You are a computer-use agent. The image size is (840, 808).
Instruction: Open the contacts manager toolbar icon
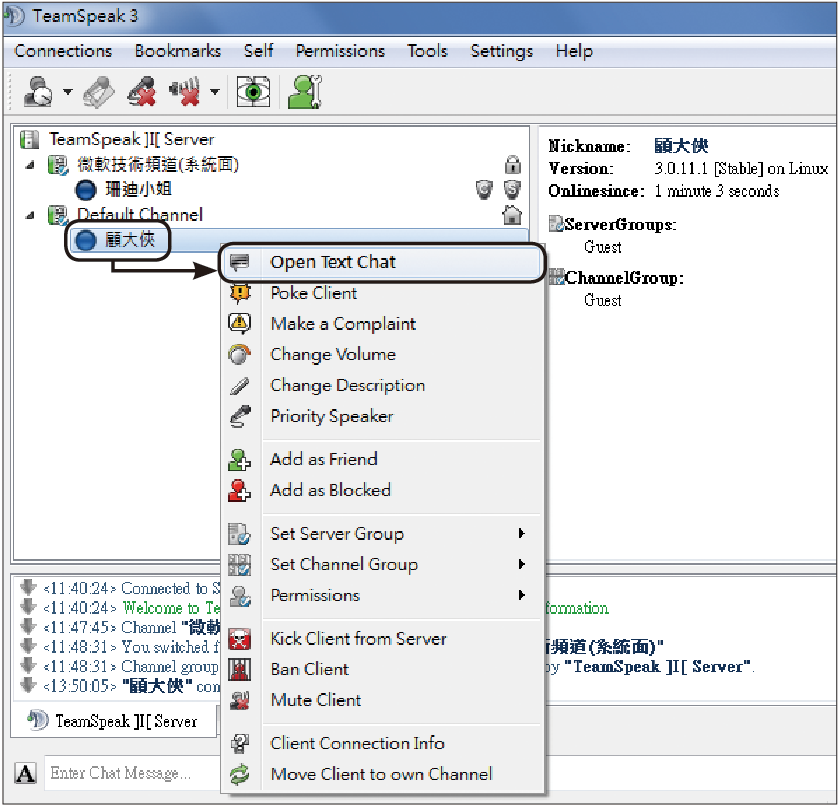tap(305, 92)
